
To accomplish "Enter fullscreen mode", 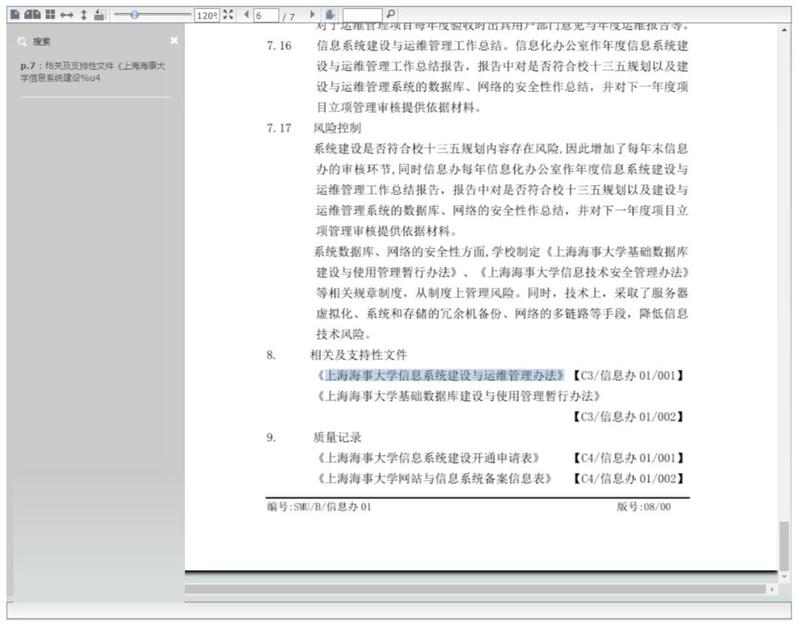I will [229, 15].
